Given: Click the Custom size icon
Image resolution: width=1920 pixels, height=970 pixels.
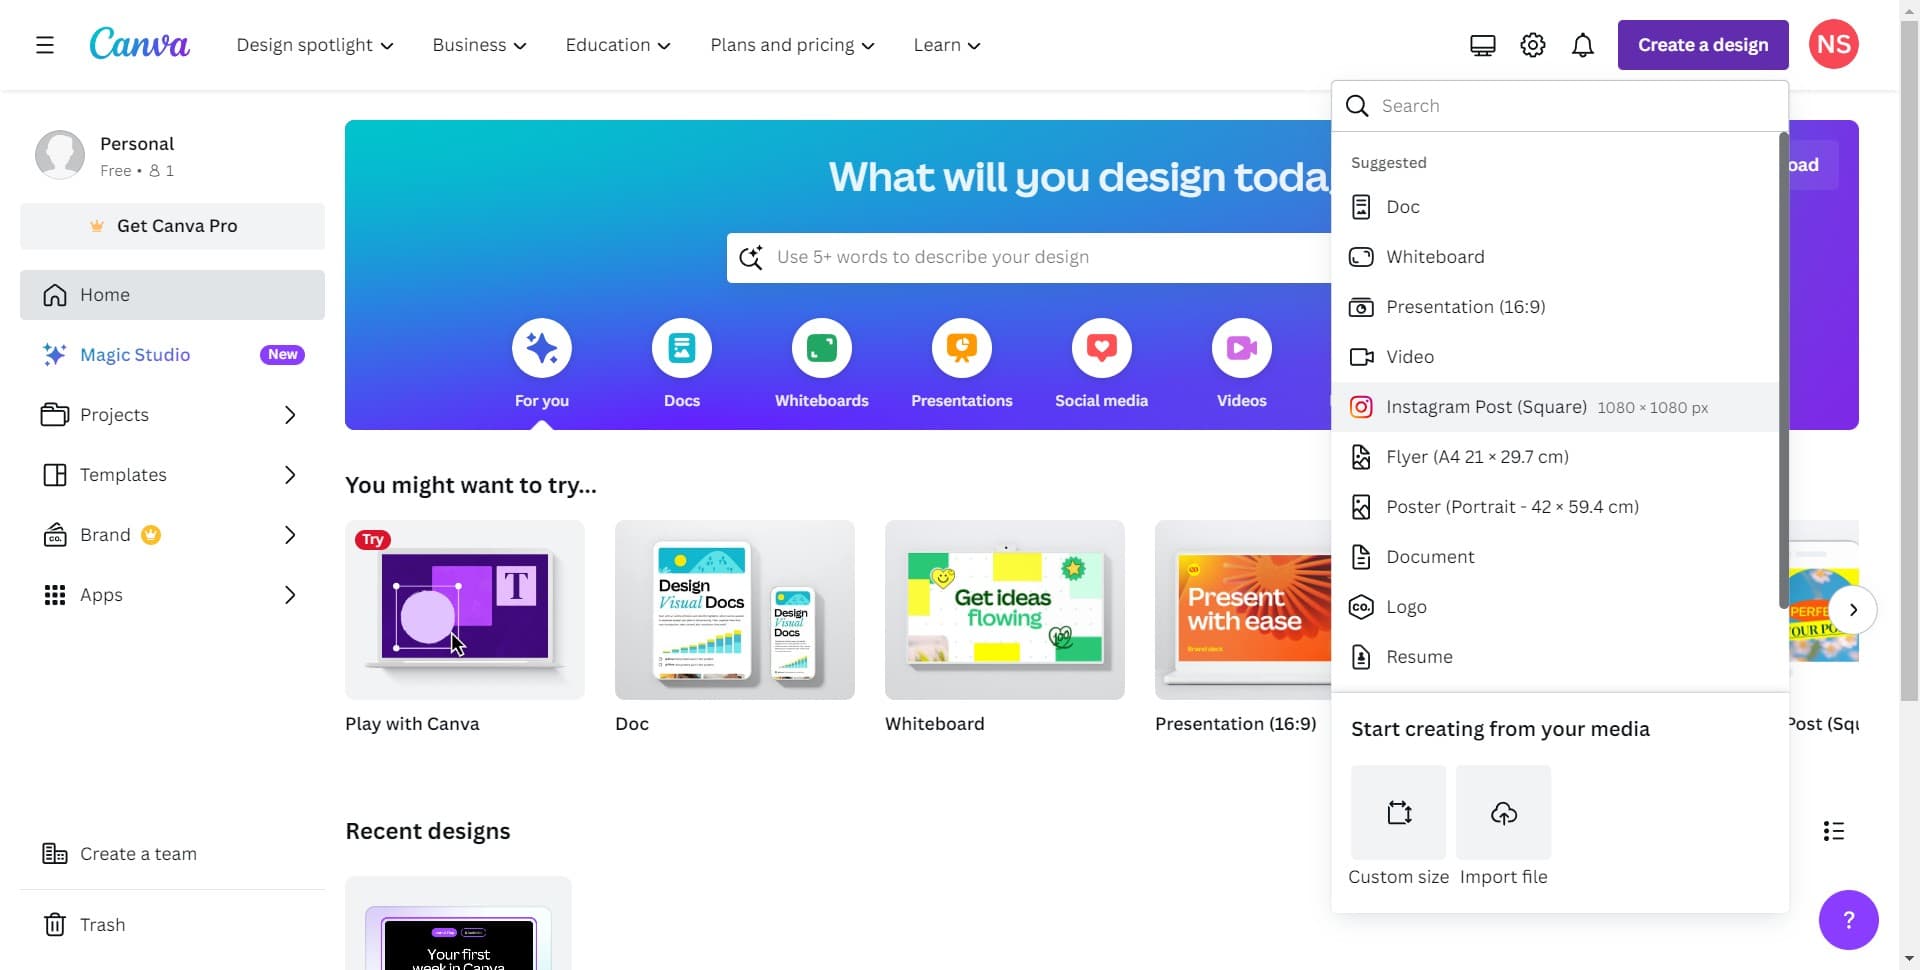Looking at the screenshot, I should pyautogui.click(x=1398, y=812).
